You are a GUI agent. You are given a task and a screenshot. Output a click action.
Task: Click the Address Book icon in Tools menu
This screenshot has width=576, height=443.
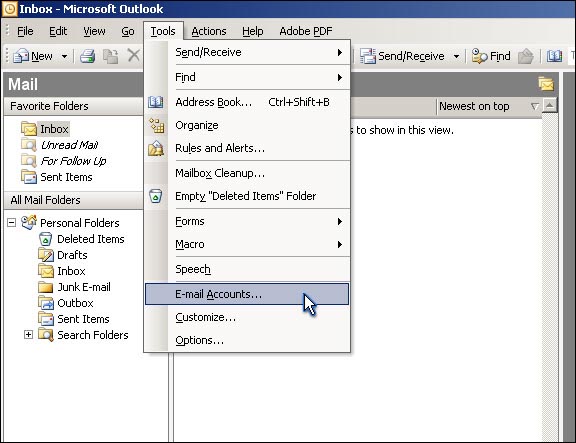click(x=156, y=102)
